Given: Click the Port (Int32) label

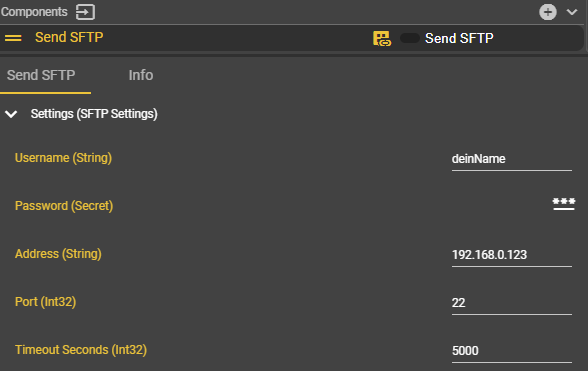Looking at the screenshot, I should [x=45, y=302].
